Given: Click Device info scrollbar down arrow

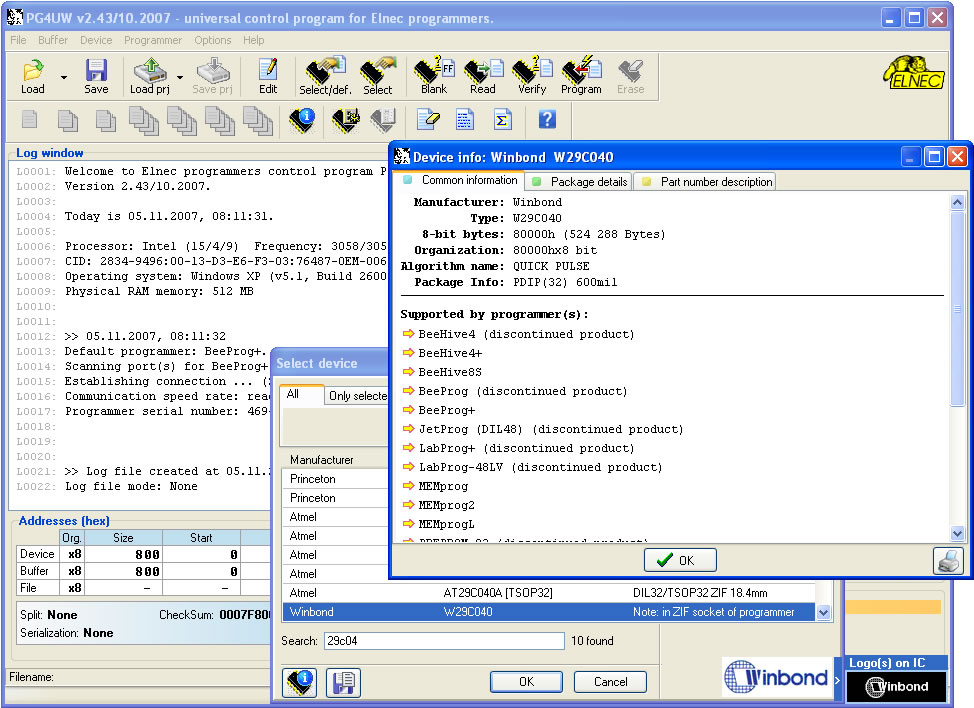Looking at the screenshot, I should pyautogui.click(x=957, y=533).
